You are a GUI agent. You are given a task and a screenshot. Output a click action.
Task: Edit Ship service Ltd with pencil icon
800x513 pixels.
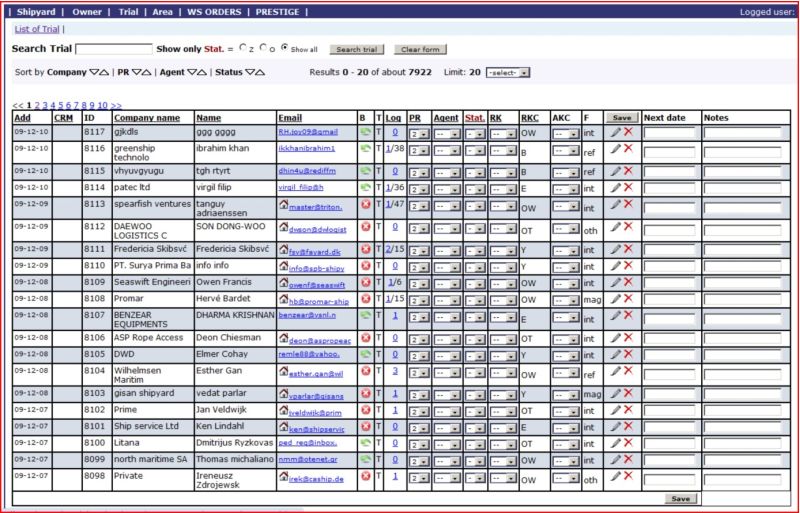click(x=616, y=426)
